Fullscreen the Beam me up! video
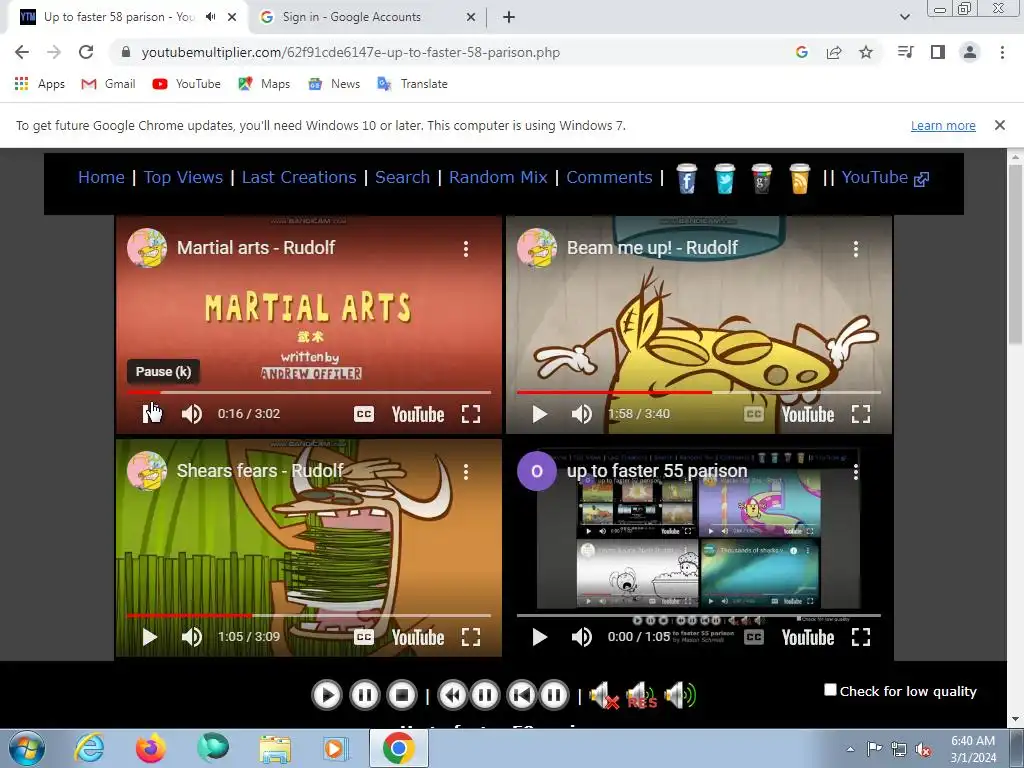Screen dimensions: 1024x768 [861, 414]
